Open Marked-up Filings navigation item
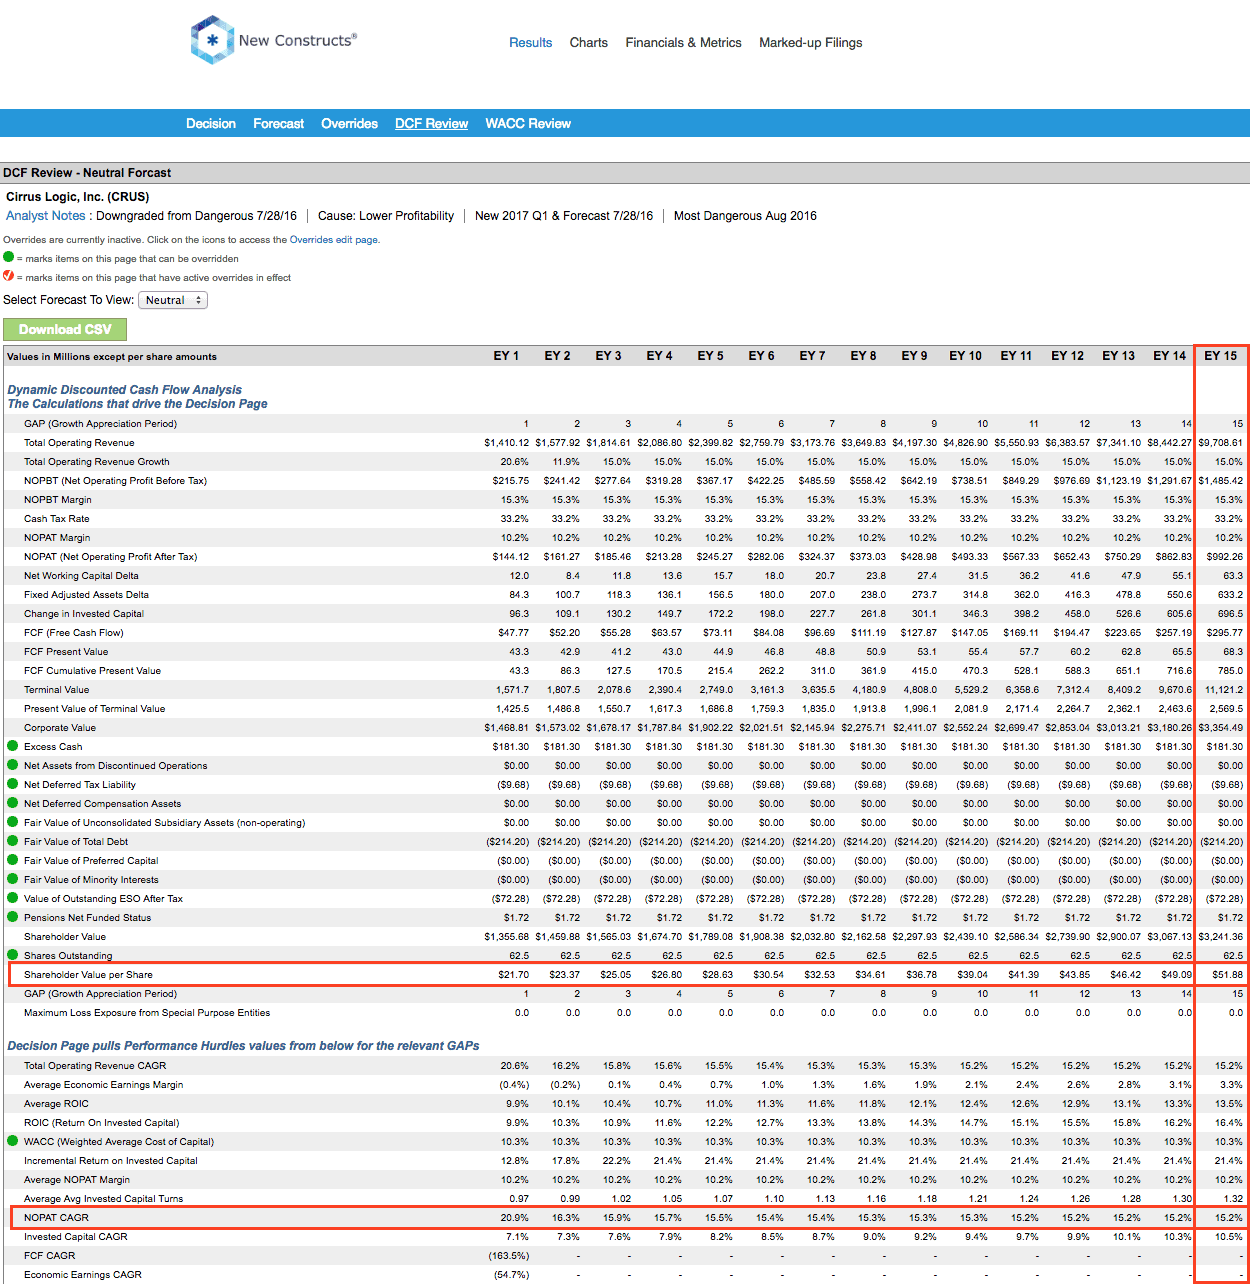1250x1284 pixels. [x=811, y=43]
